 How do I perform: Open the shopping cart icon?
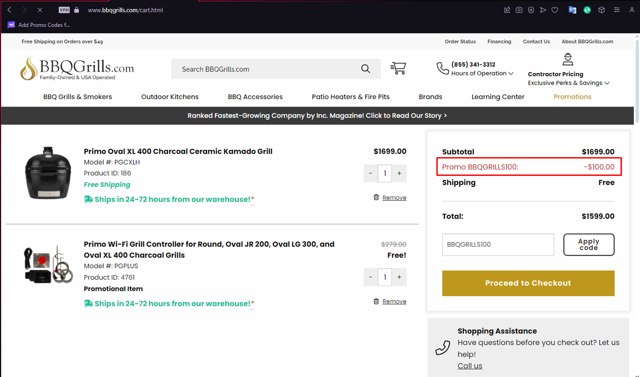pos(398,68)
